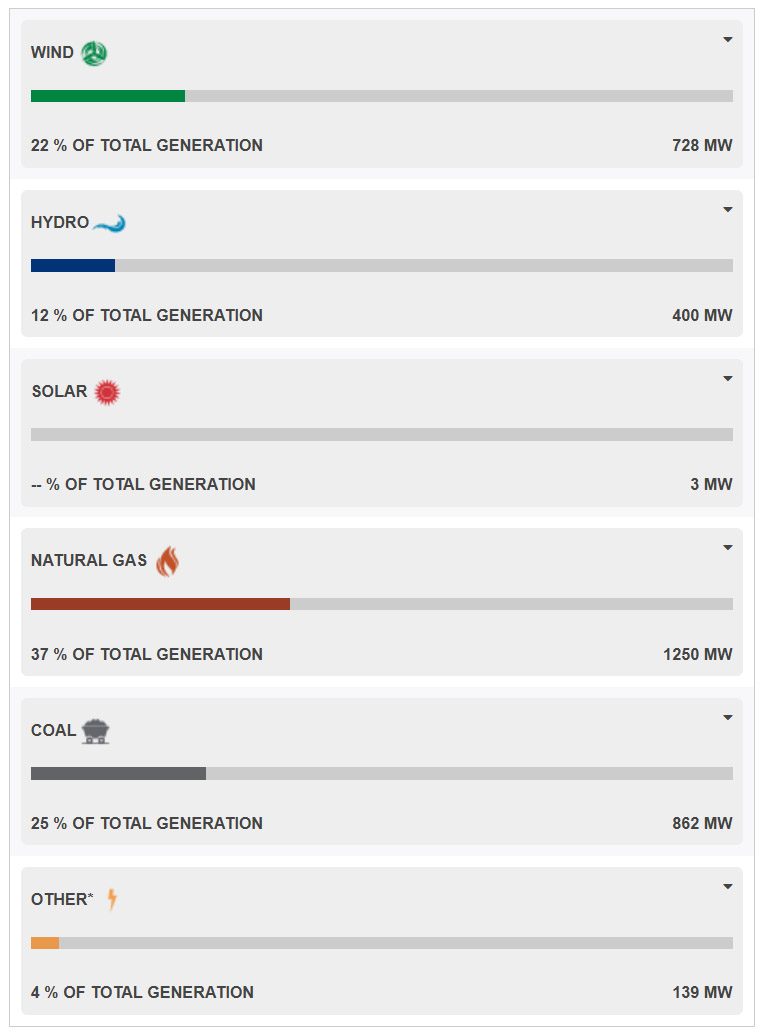The height and width of the screenshot is (1032, 763).
Task: Click the green wind turbine icon
Action: pyautogui.click(x=94, y=53)
